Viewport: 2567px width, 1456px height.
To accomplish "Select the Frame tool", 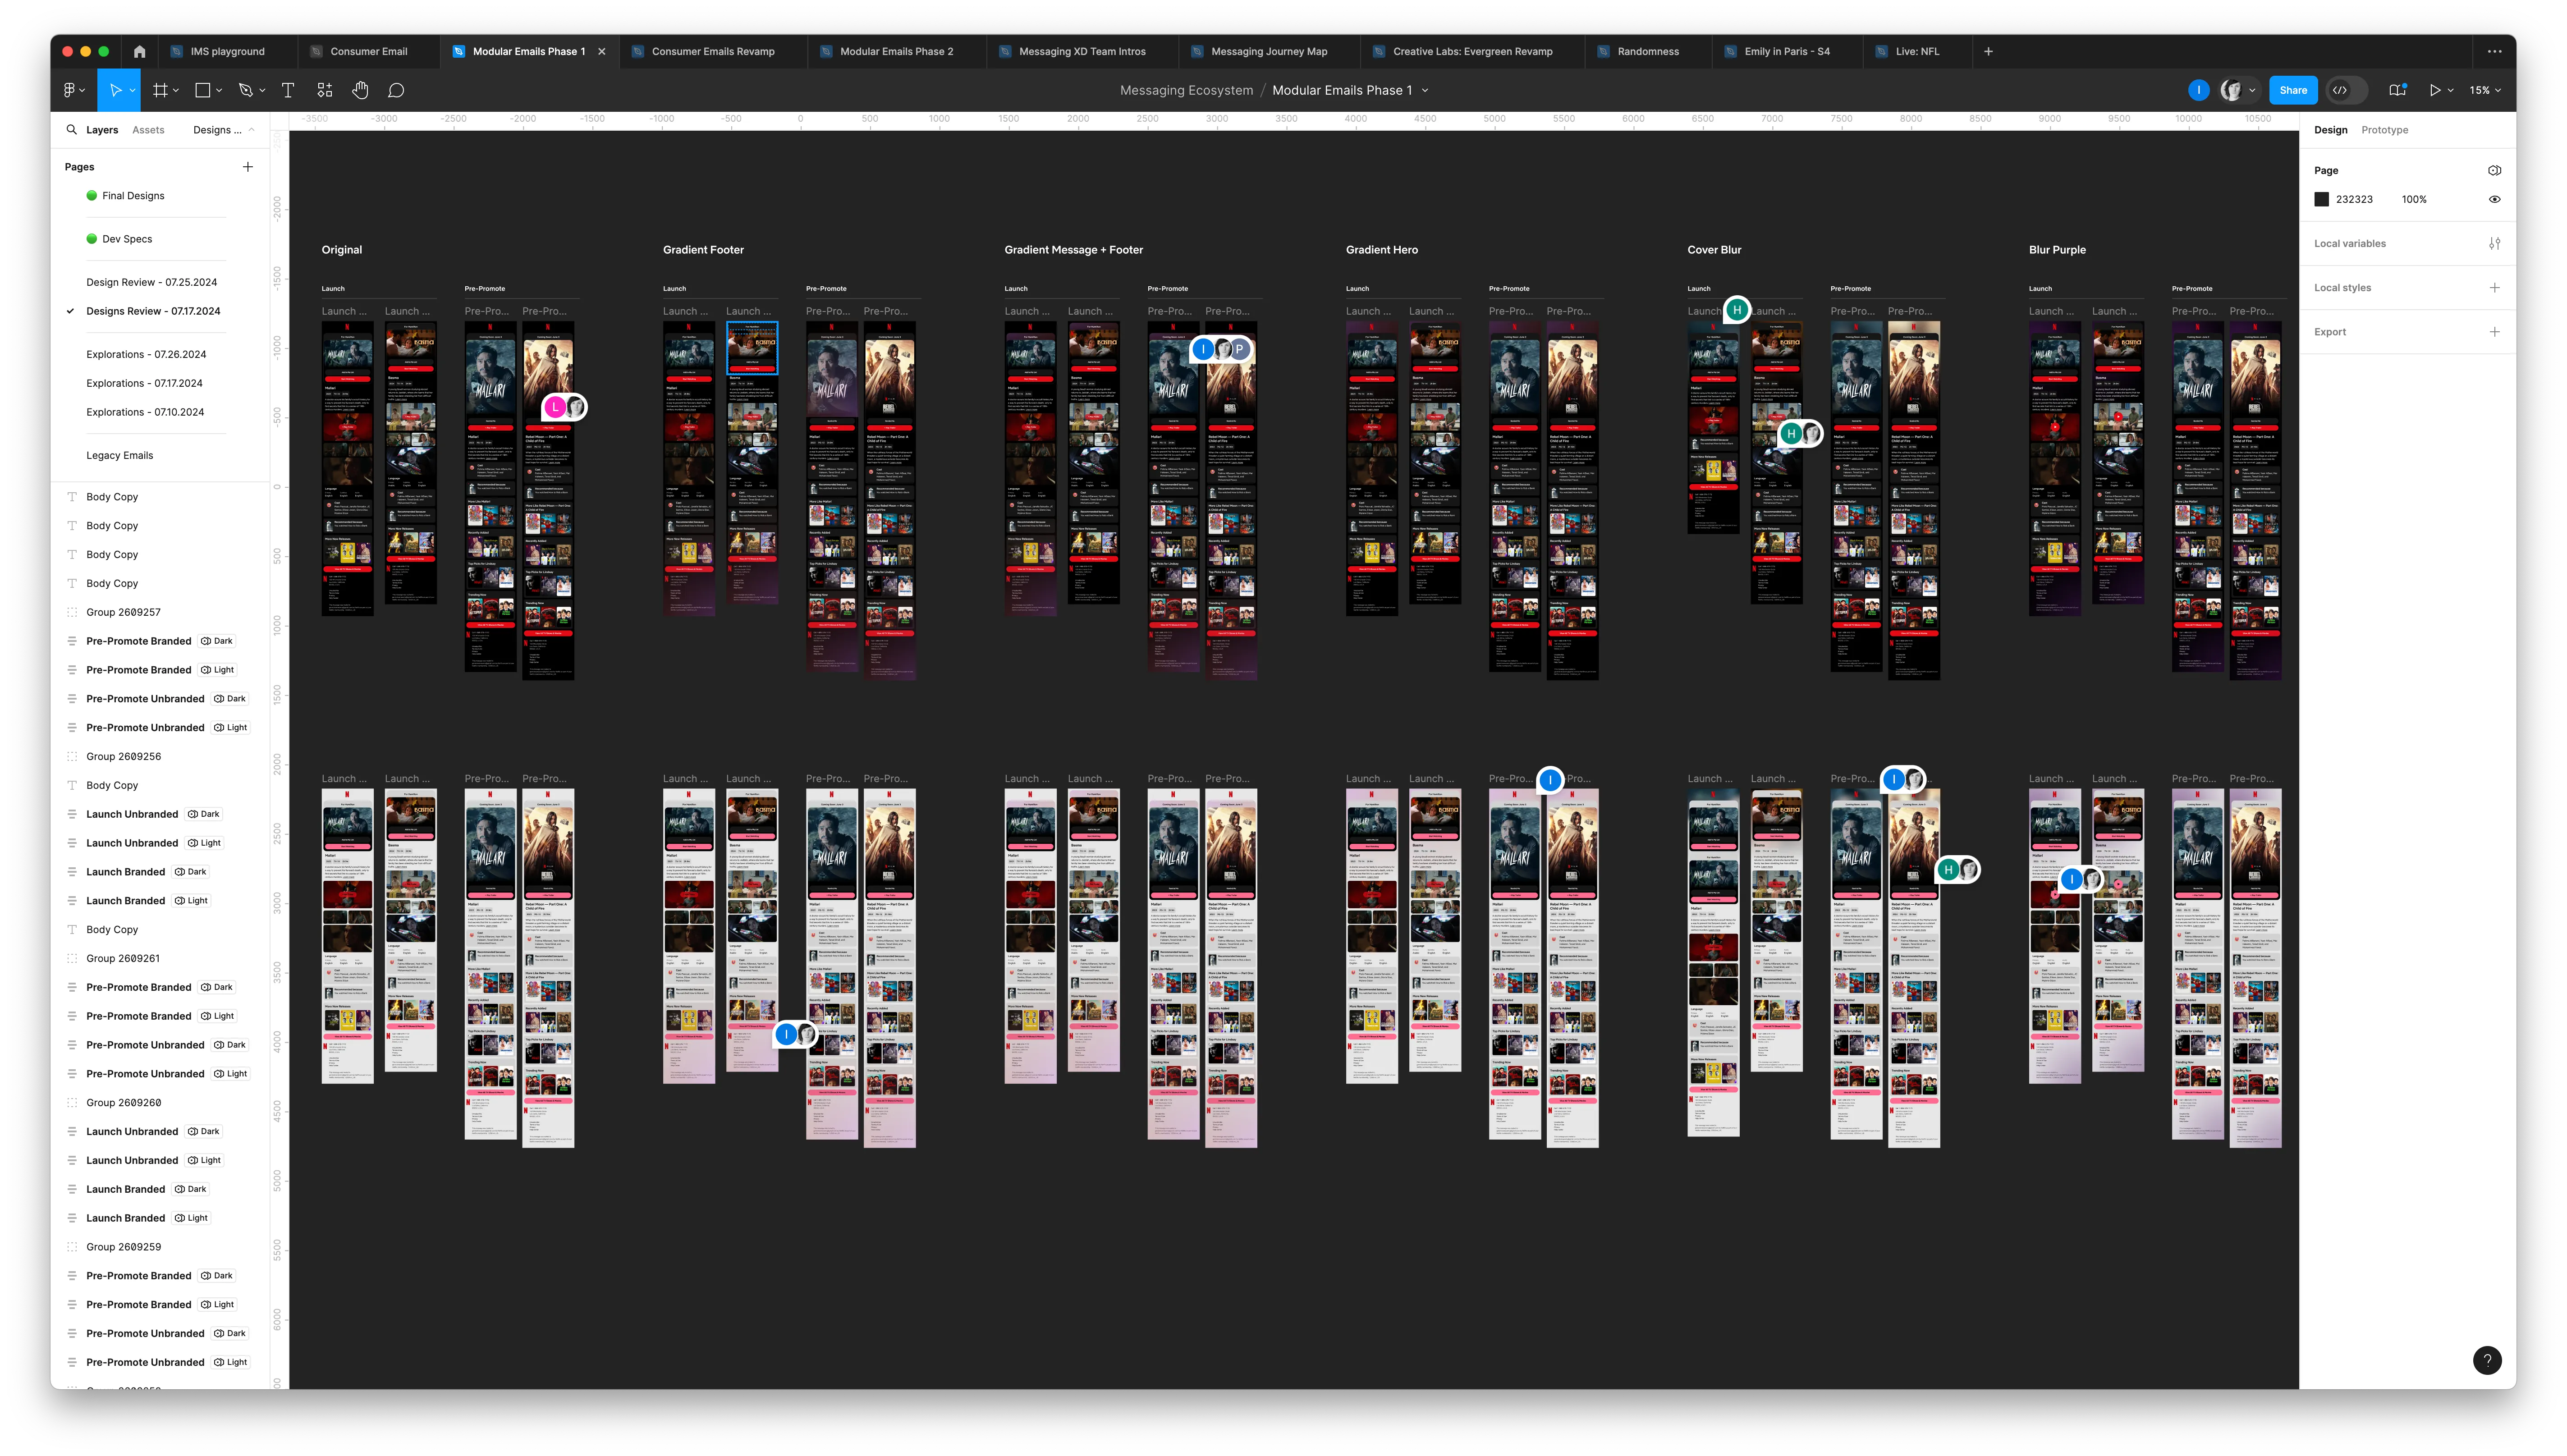I will (160, 90).
